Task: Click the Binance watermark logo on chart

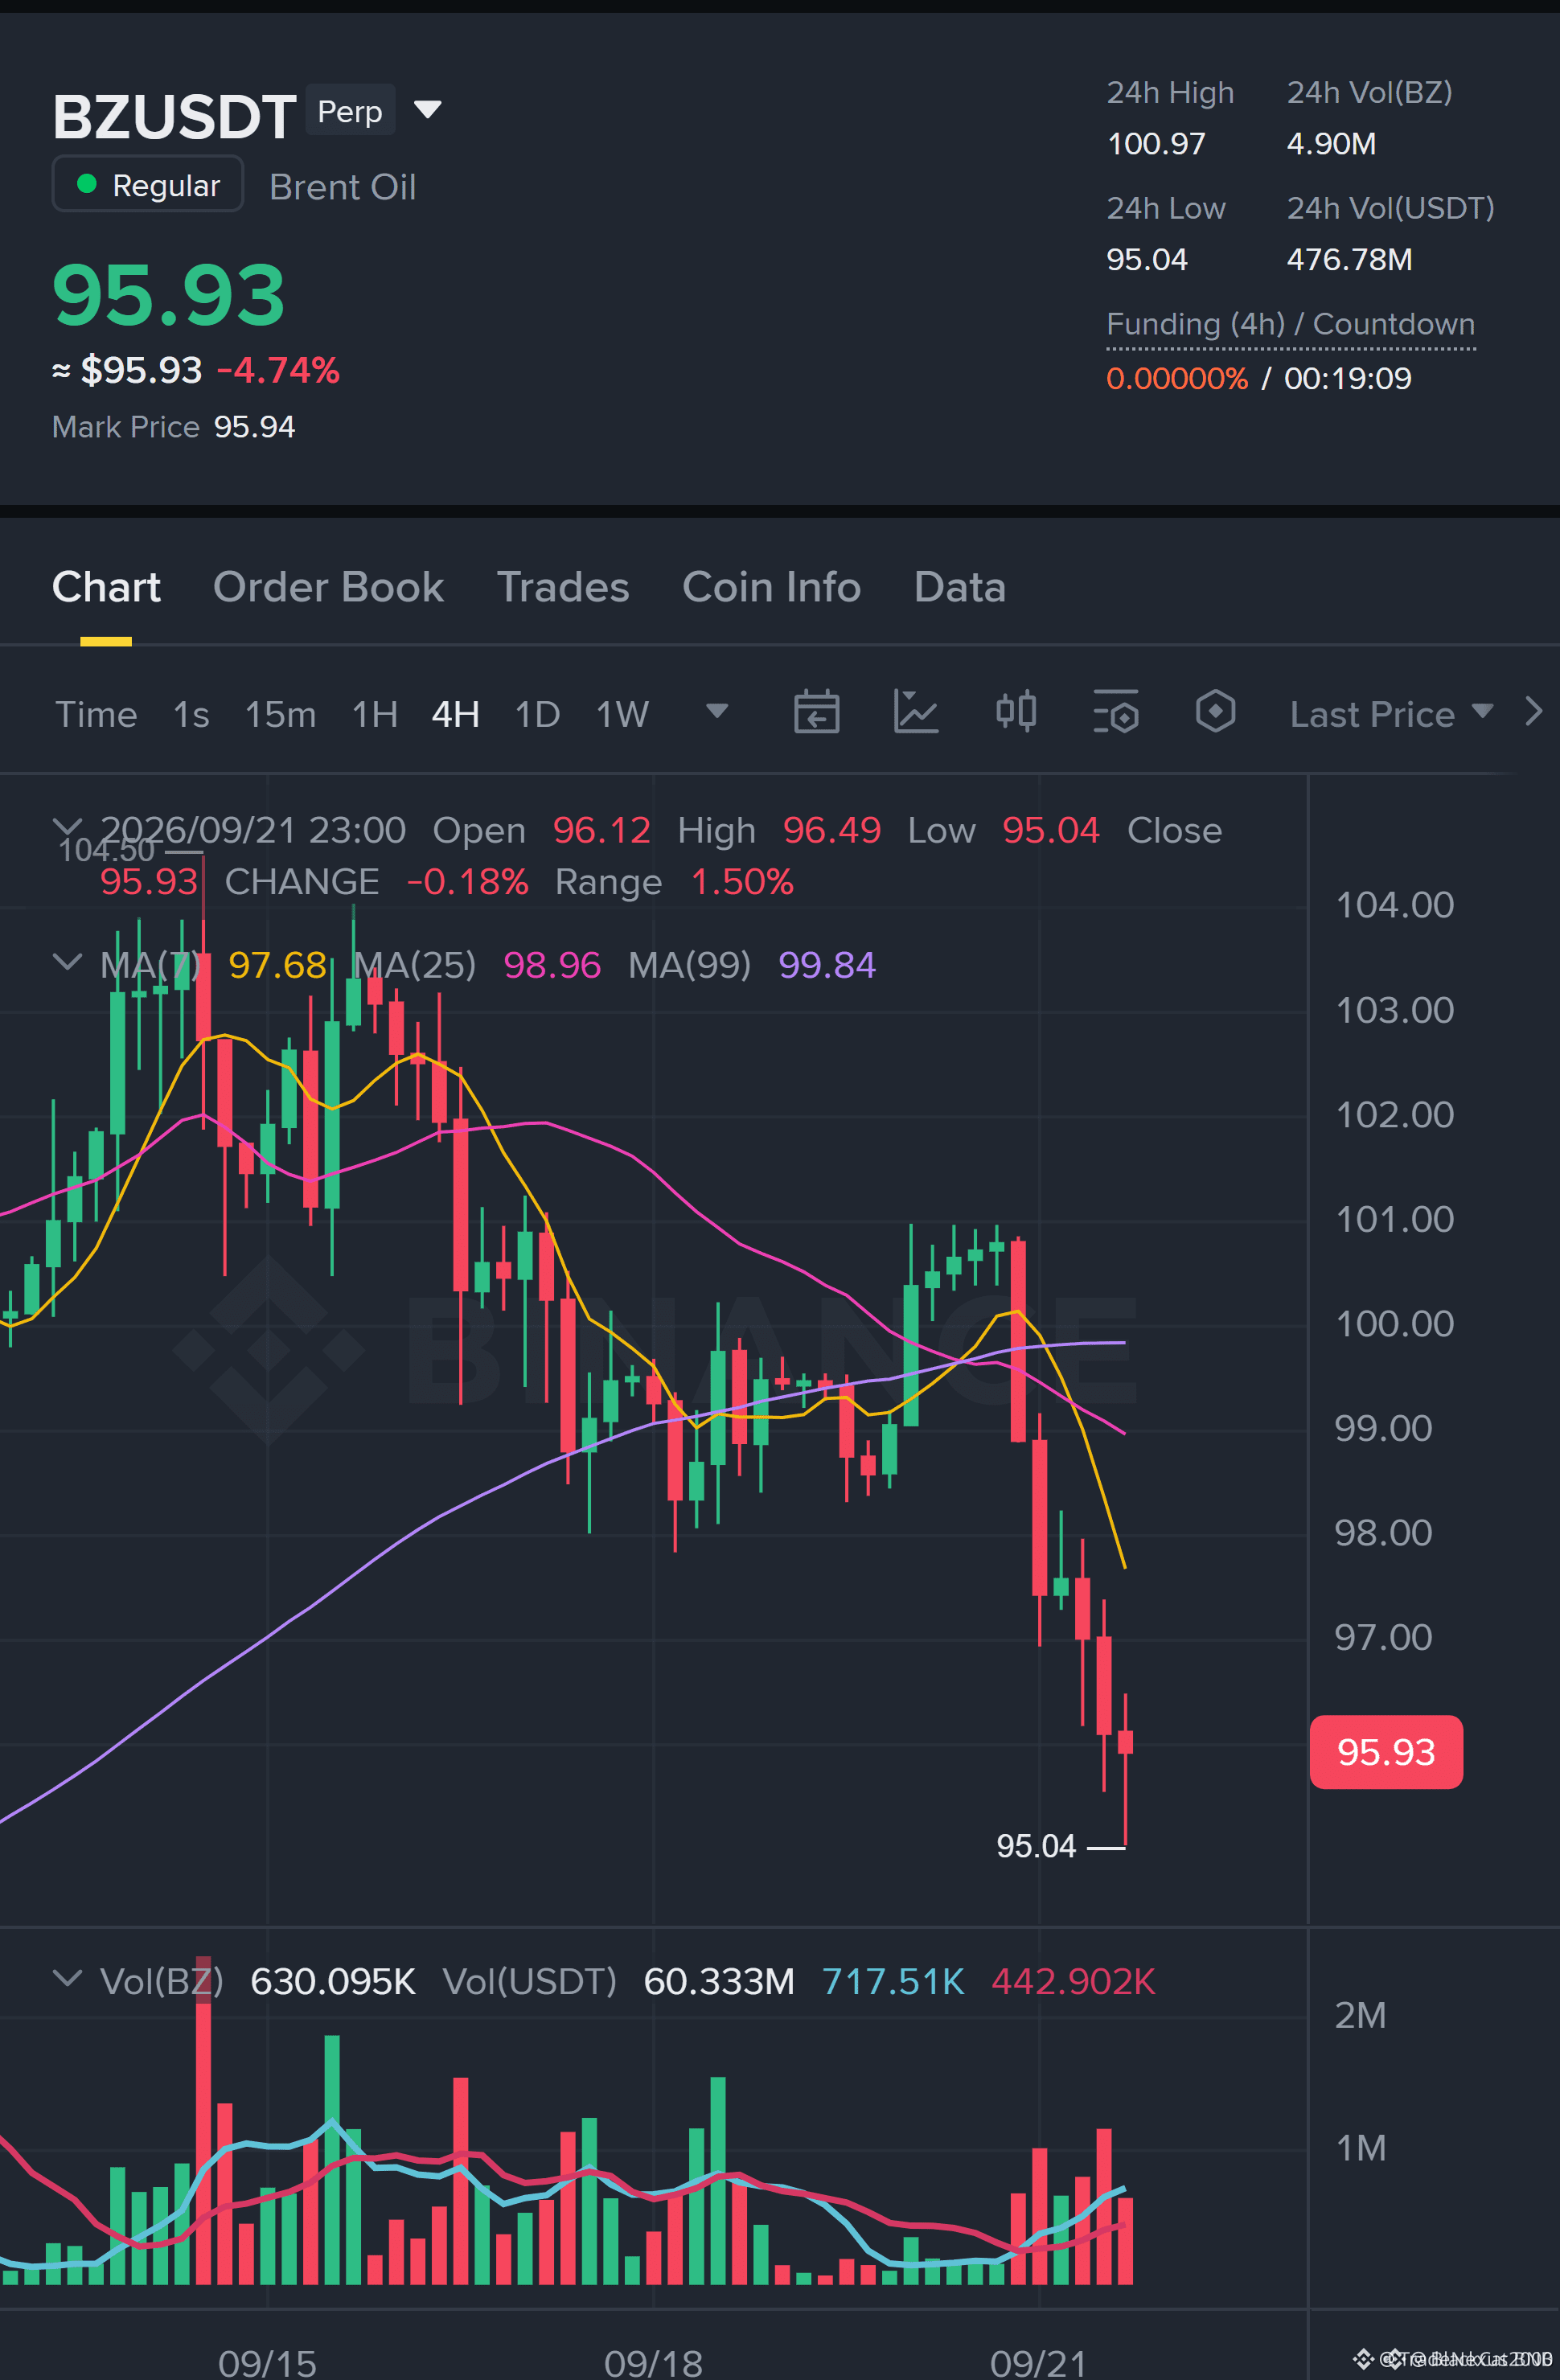Action: 268,1351
